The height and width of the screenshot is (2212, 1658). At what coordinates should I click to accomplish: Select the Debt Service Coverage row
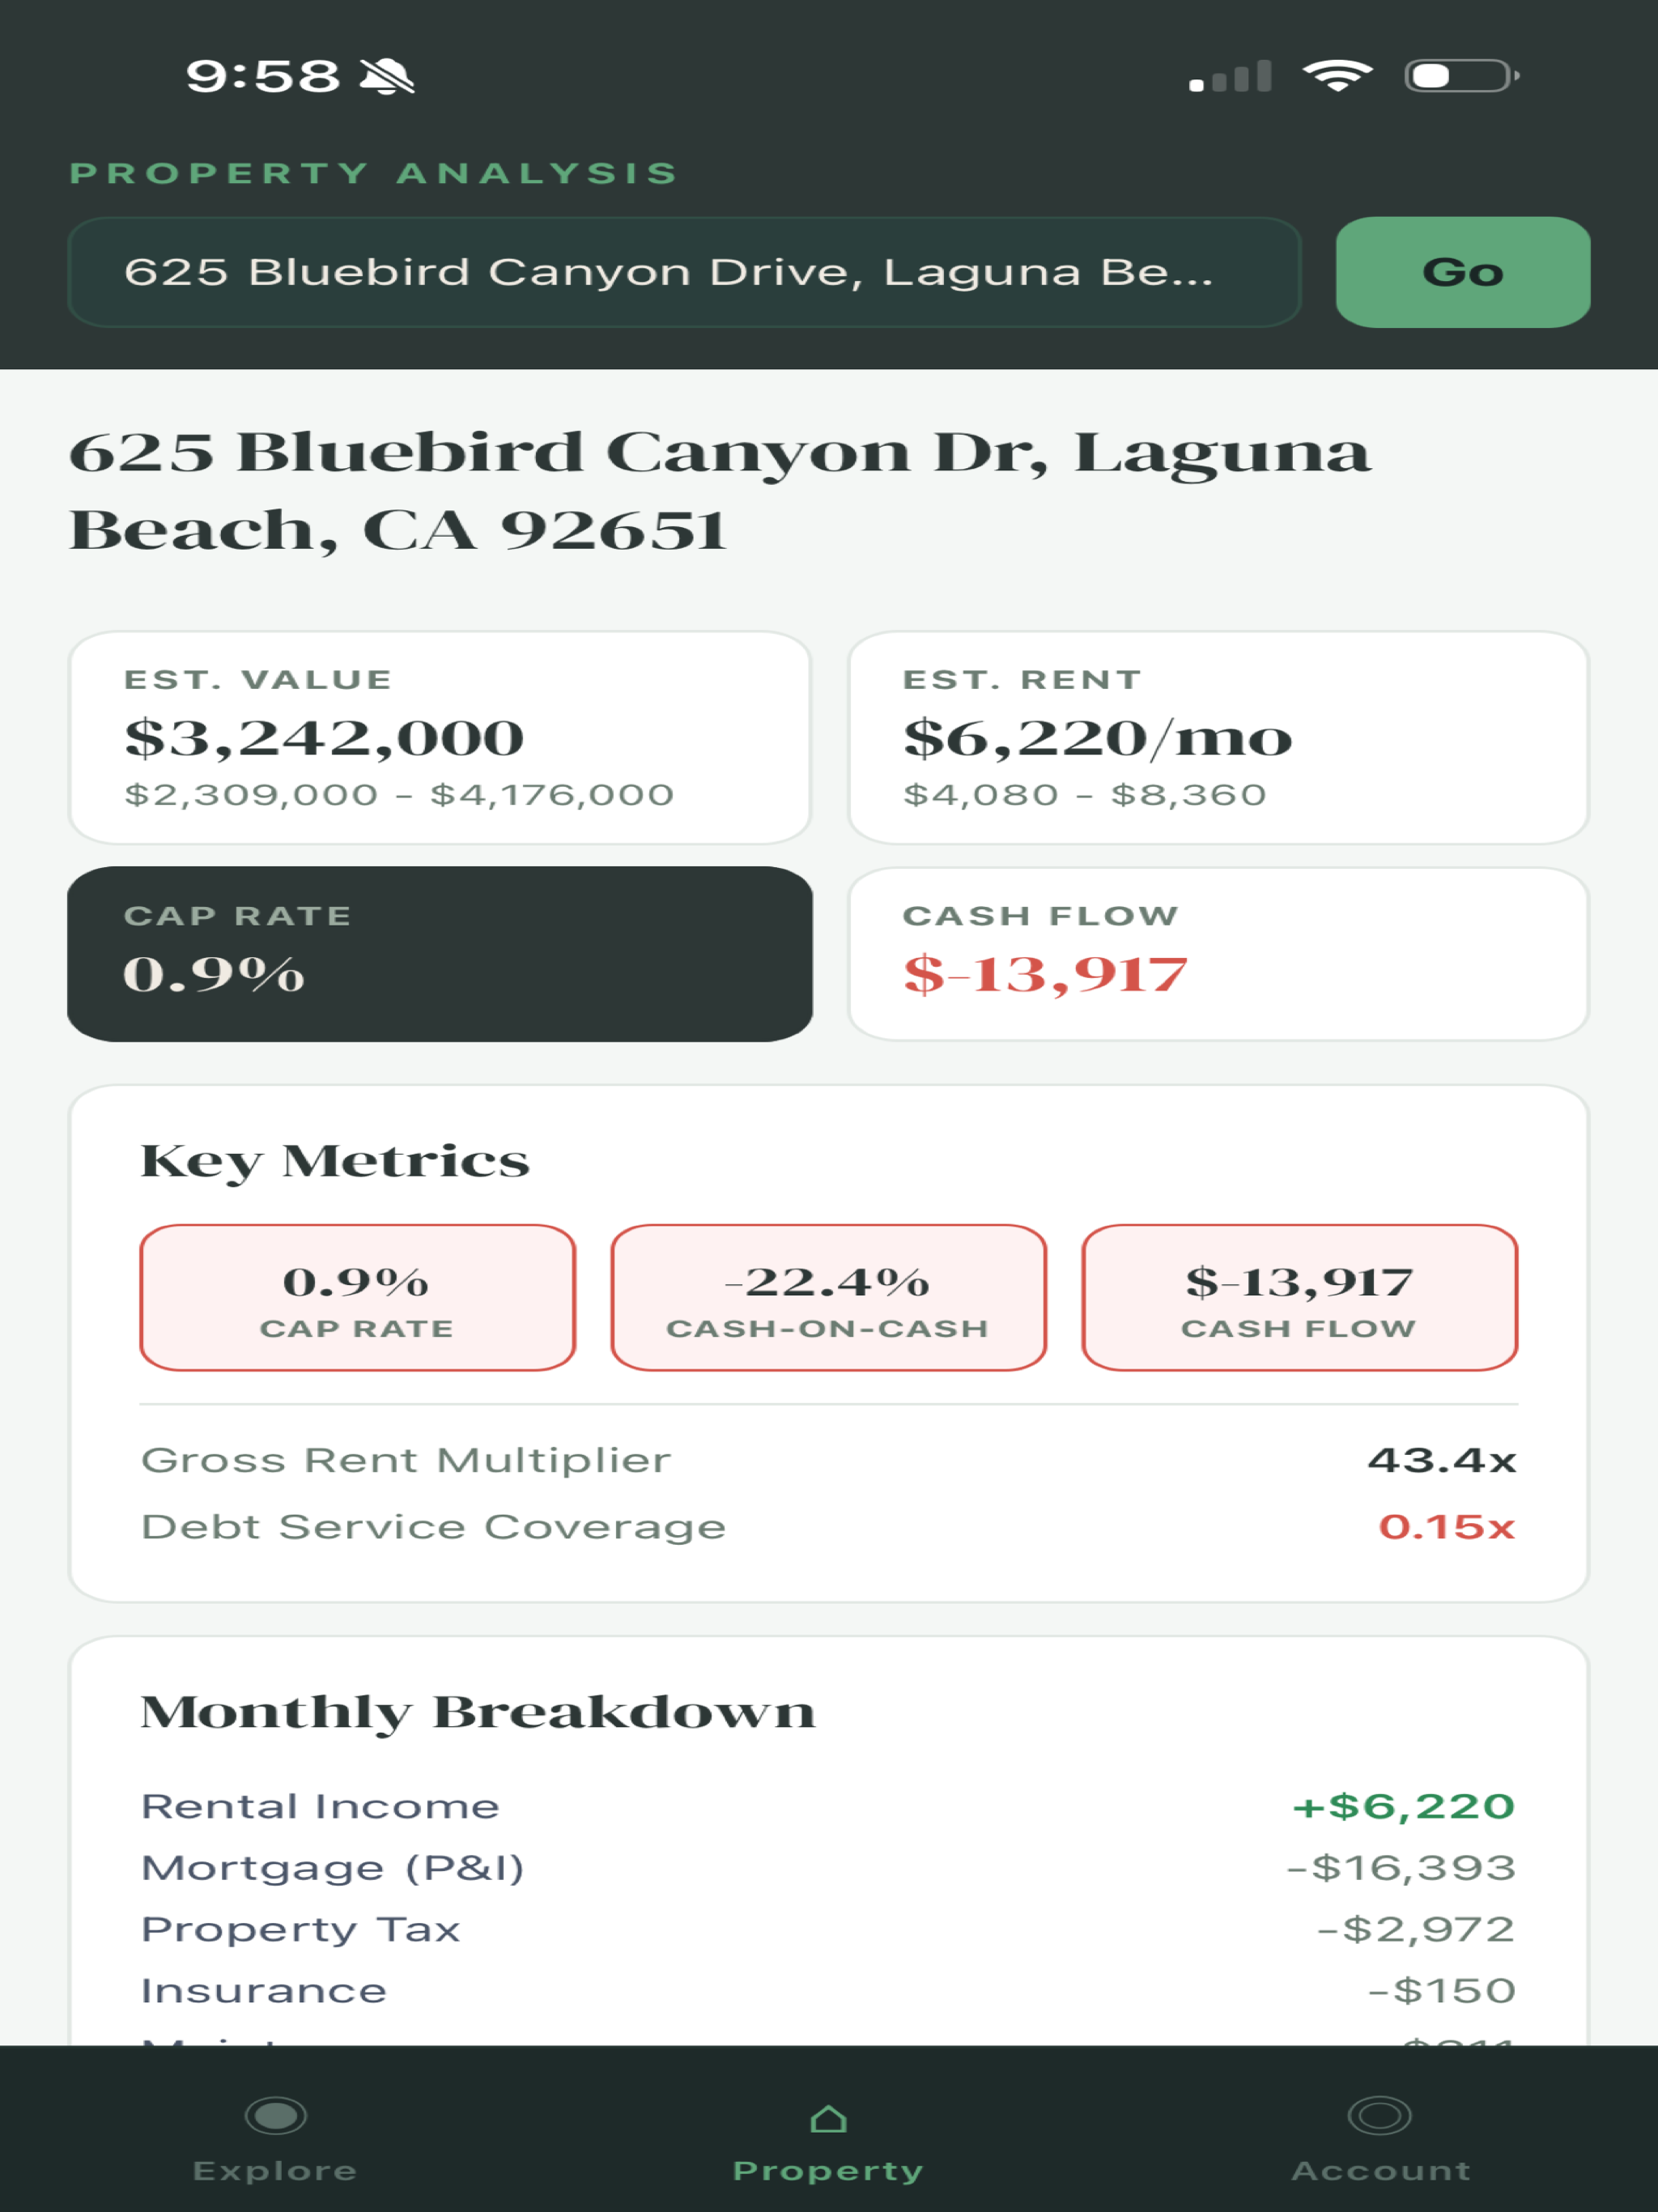click(828, 1527)
